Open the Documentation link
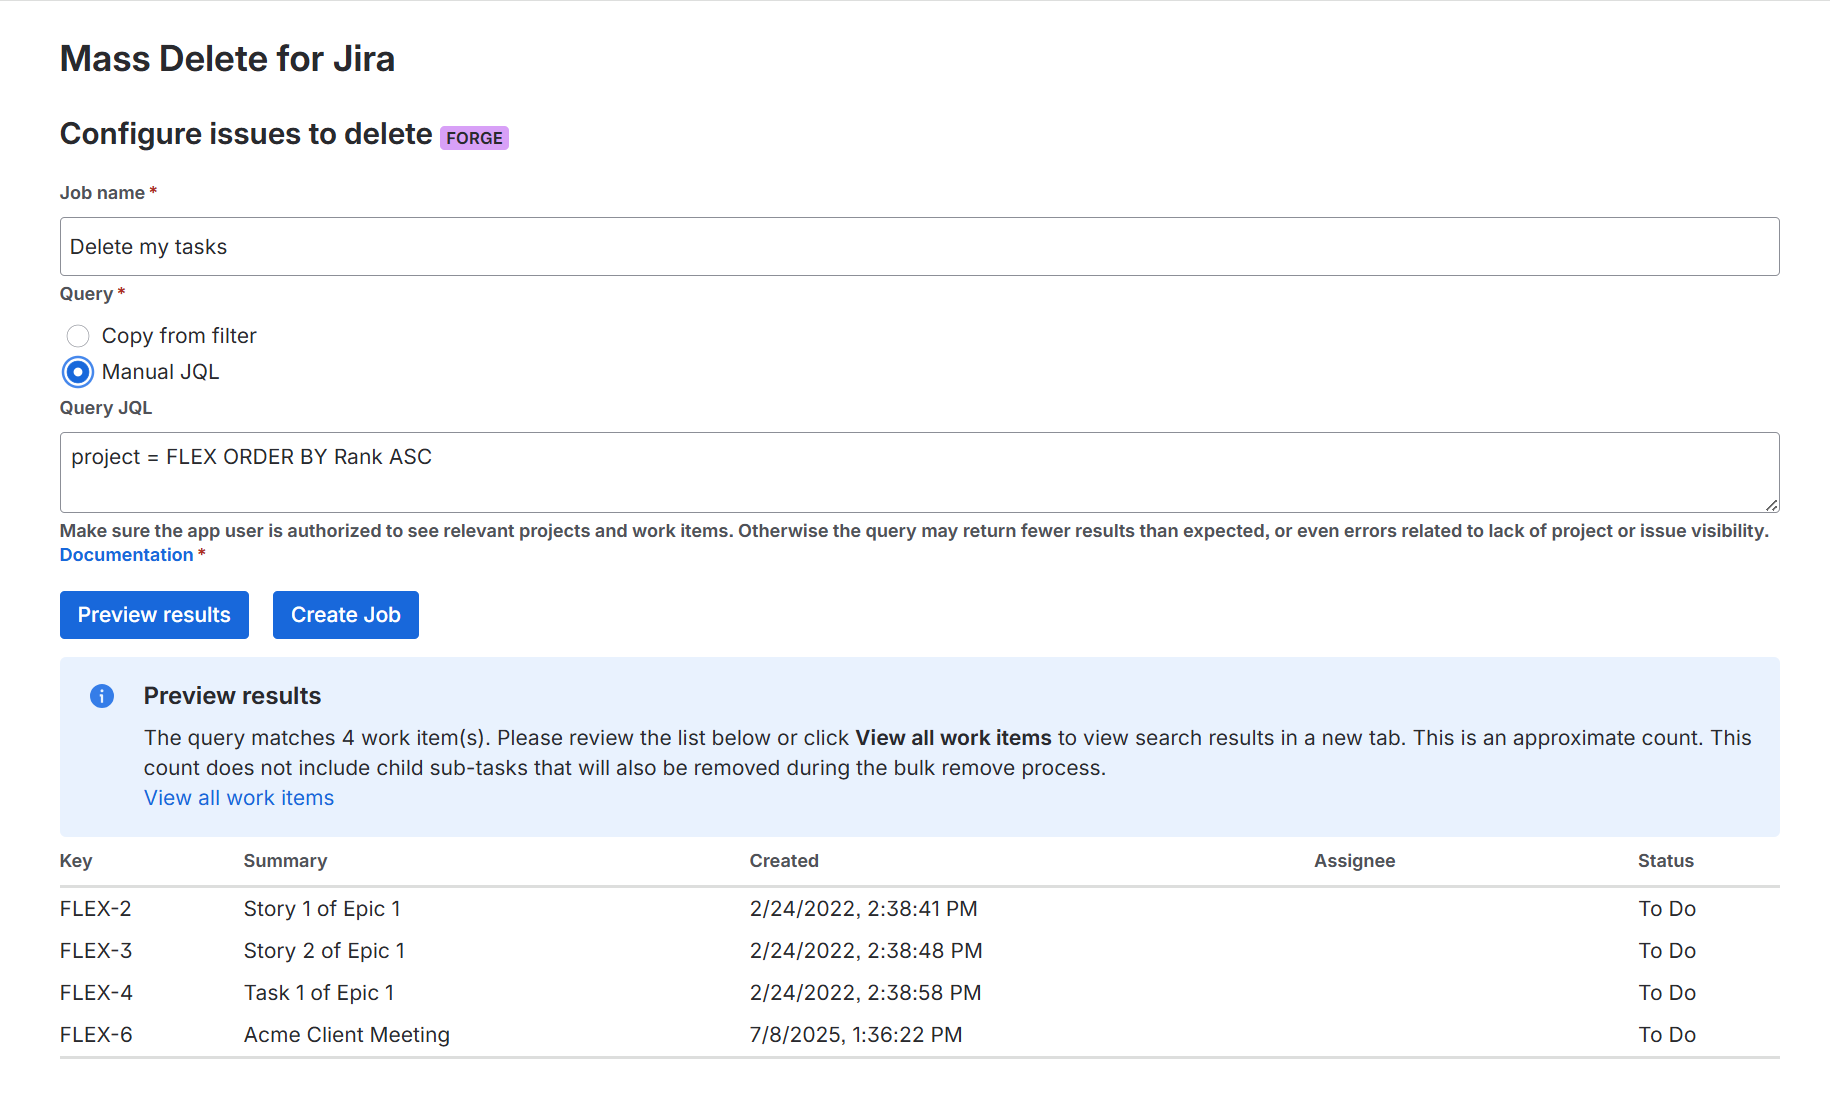Viewport: 1830px width, 1115px height. 126,555
